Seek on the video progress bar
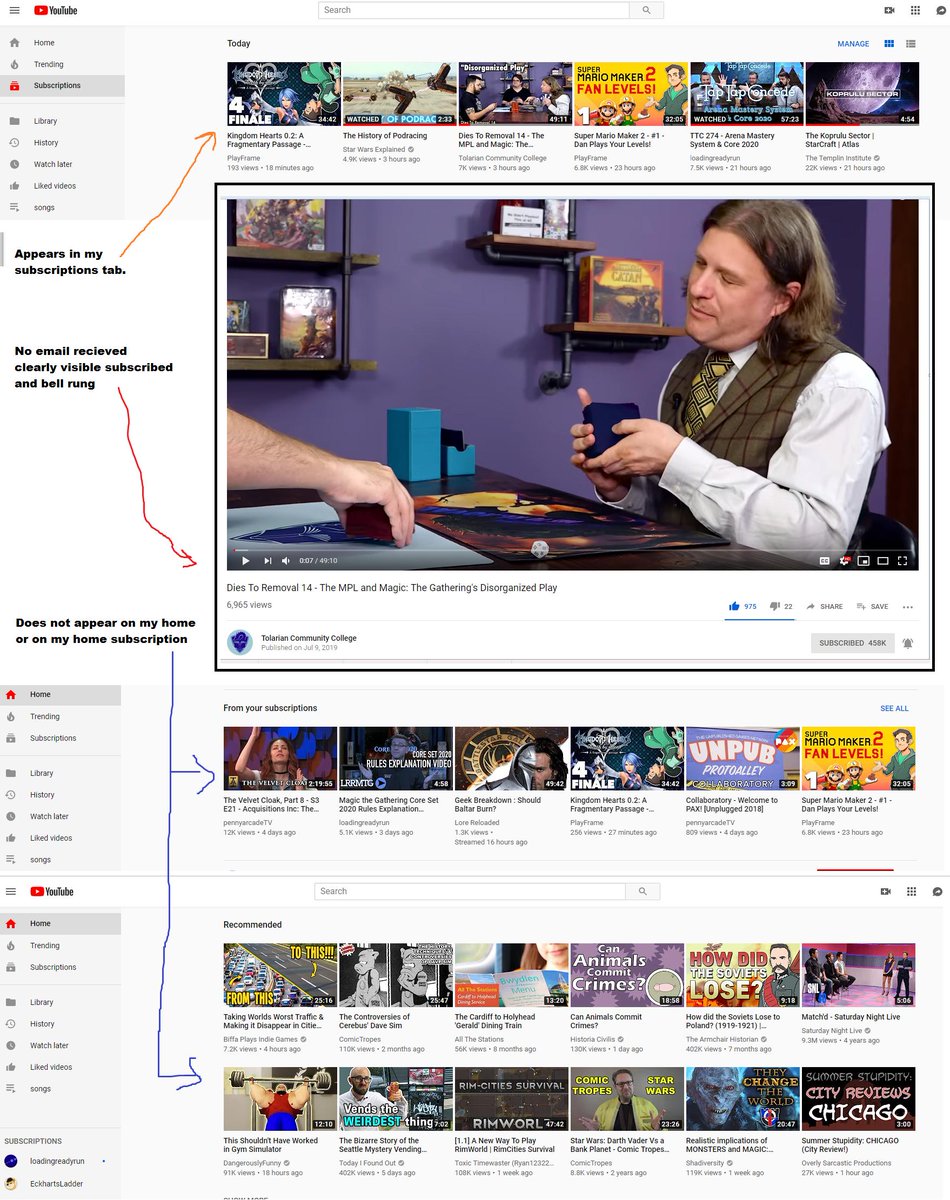 coord(572,550)
